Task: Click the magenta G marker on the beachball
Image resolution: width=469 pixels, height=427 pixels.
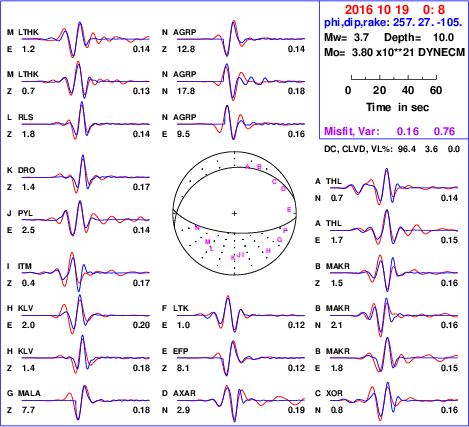Action: coord(279,240)
